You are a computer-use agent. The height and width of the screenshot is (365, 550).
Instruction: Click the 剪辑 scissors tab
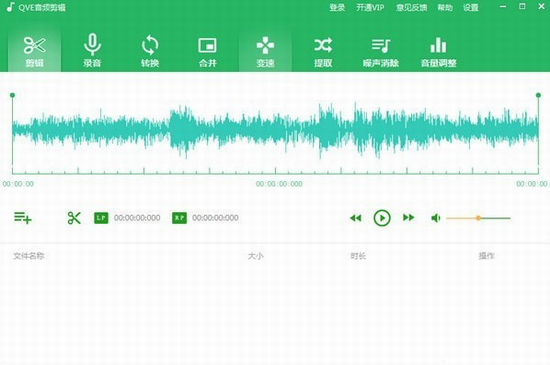click(34, 50)
